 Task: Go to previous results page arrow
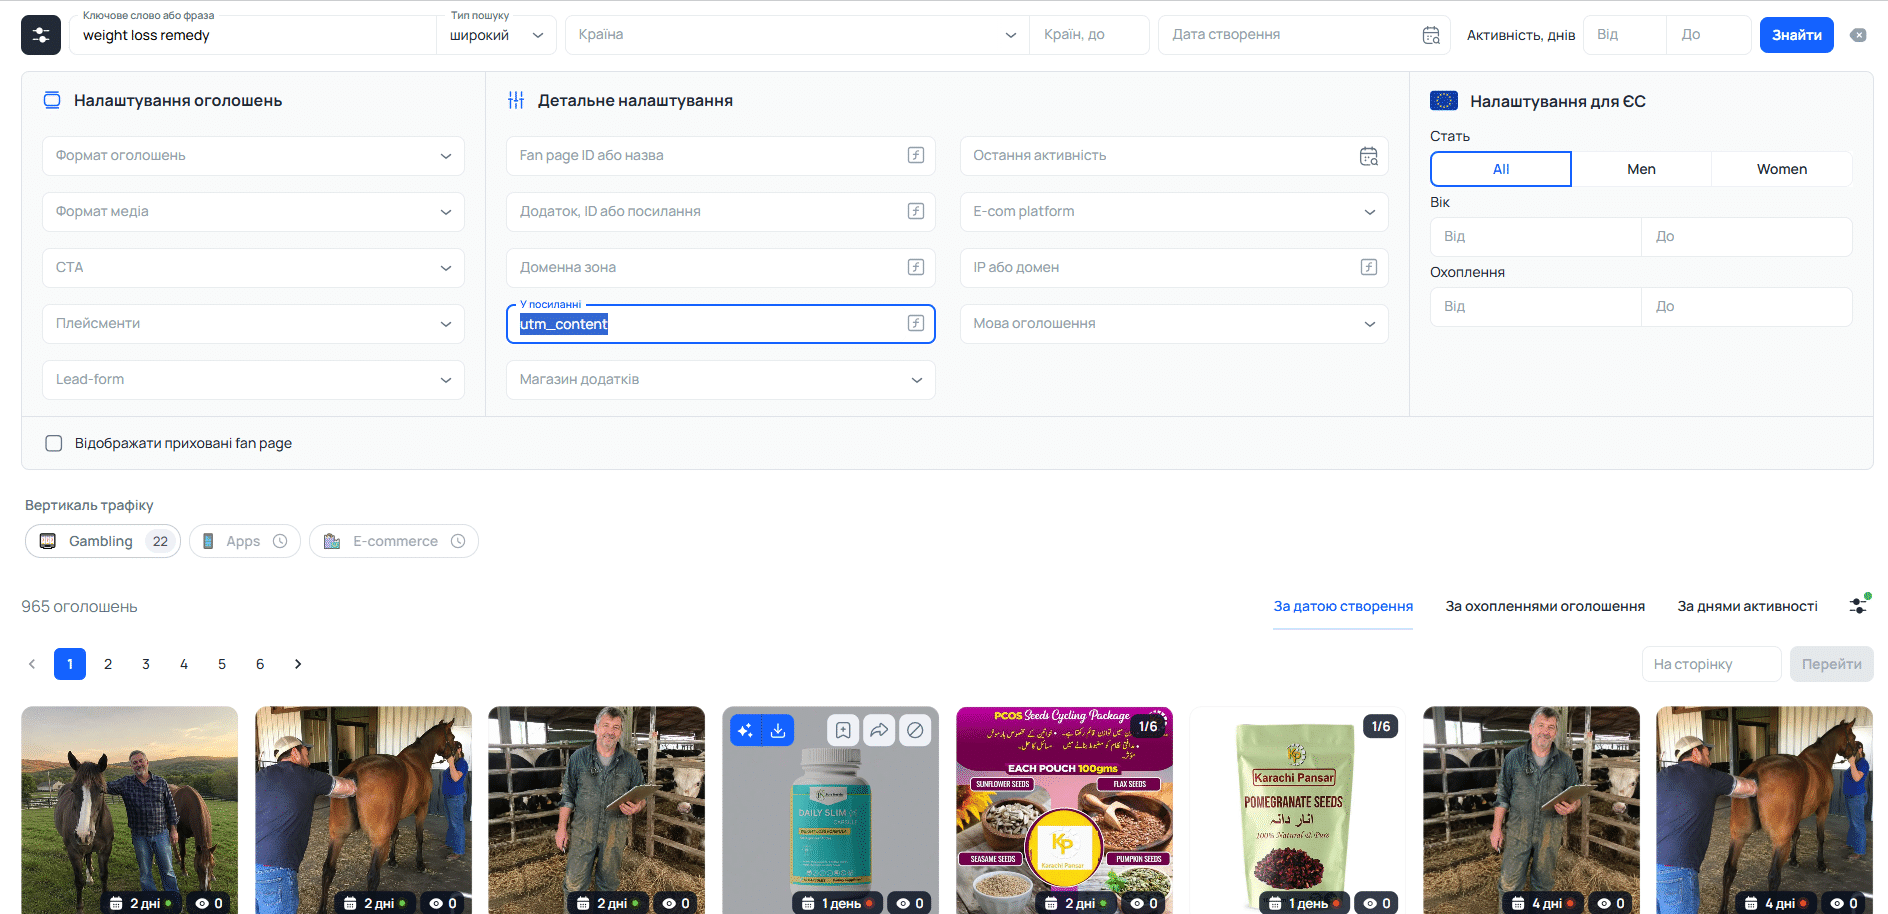32,664
